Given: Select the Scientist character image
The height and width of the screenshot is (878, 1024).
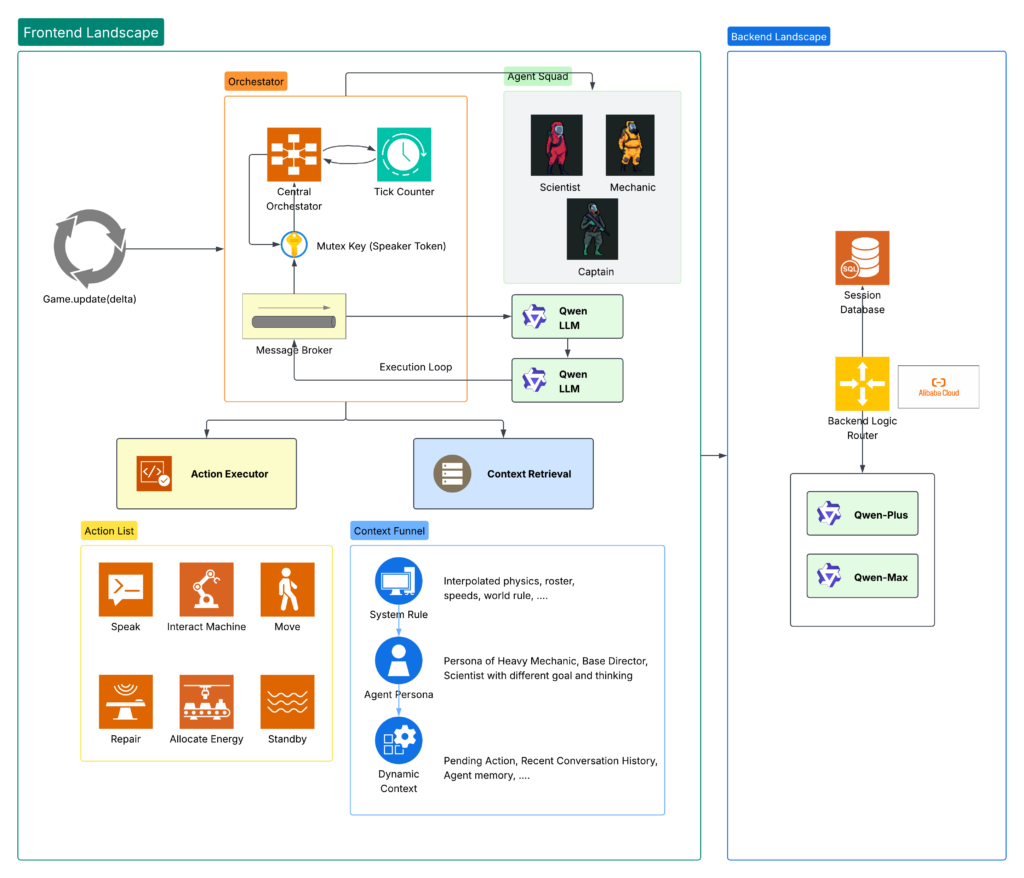Looking at the screenshot, I should [x=556, y=145].
